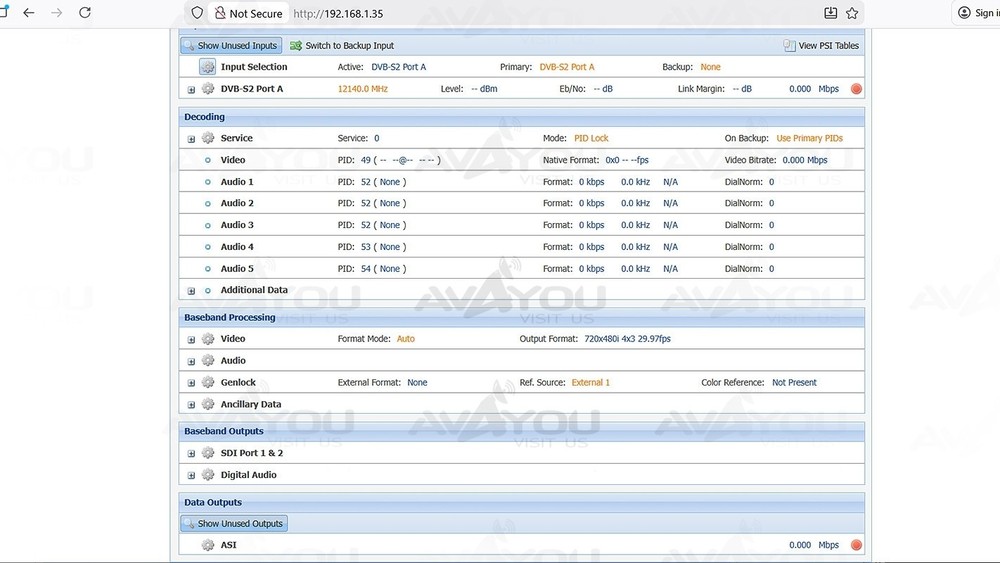The width and height of the screenshot is (1000, 563).
Task: Open View PSI Tables
Action: coord(821,46)
